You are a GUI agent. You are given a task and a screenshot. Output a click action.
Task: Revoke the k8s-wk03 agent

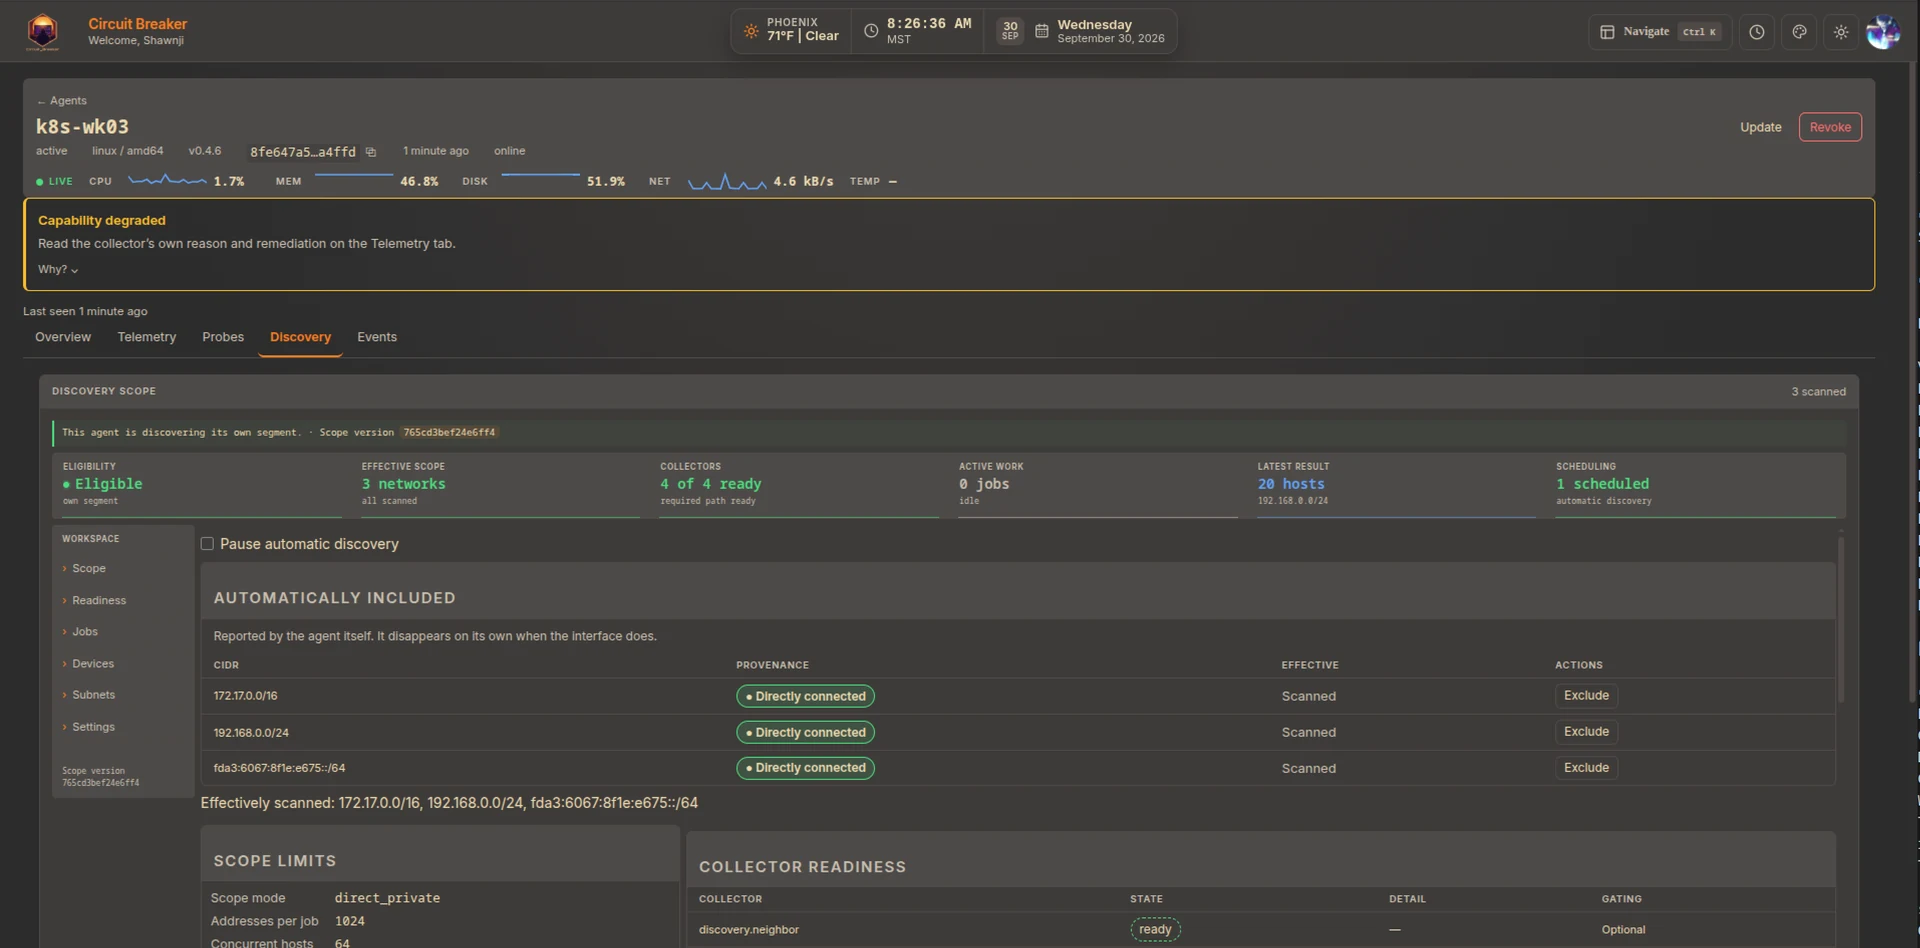tap(1830, 127)
